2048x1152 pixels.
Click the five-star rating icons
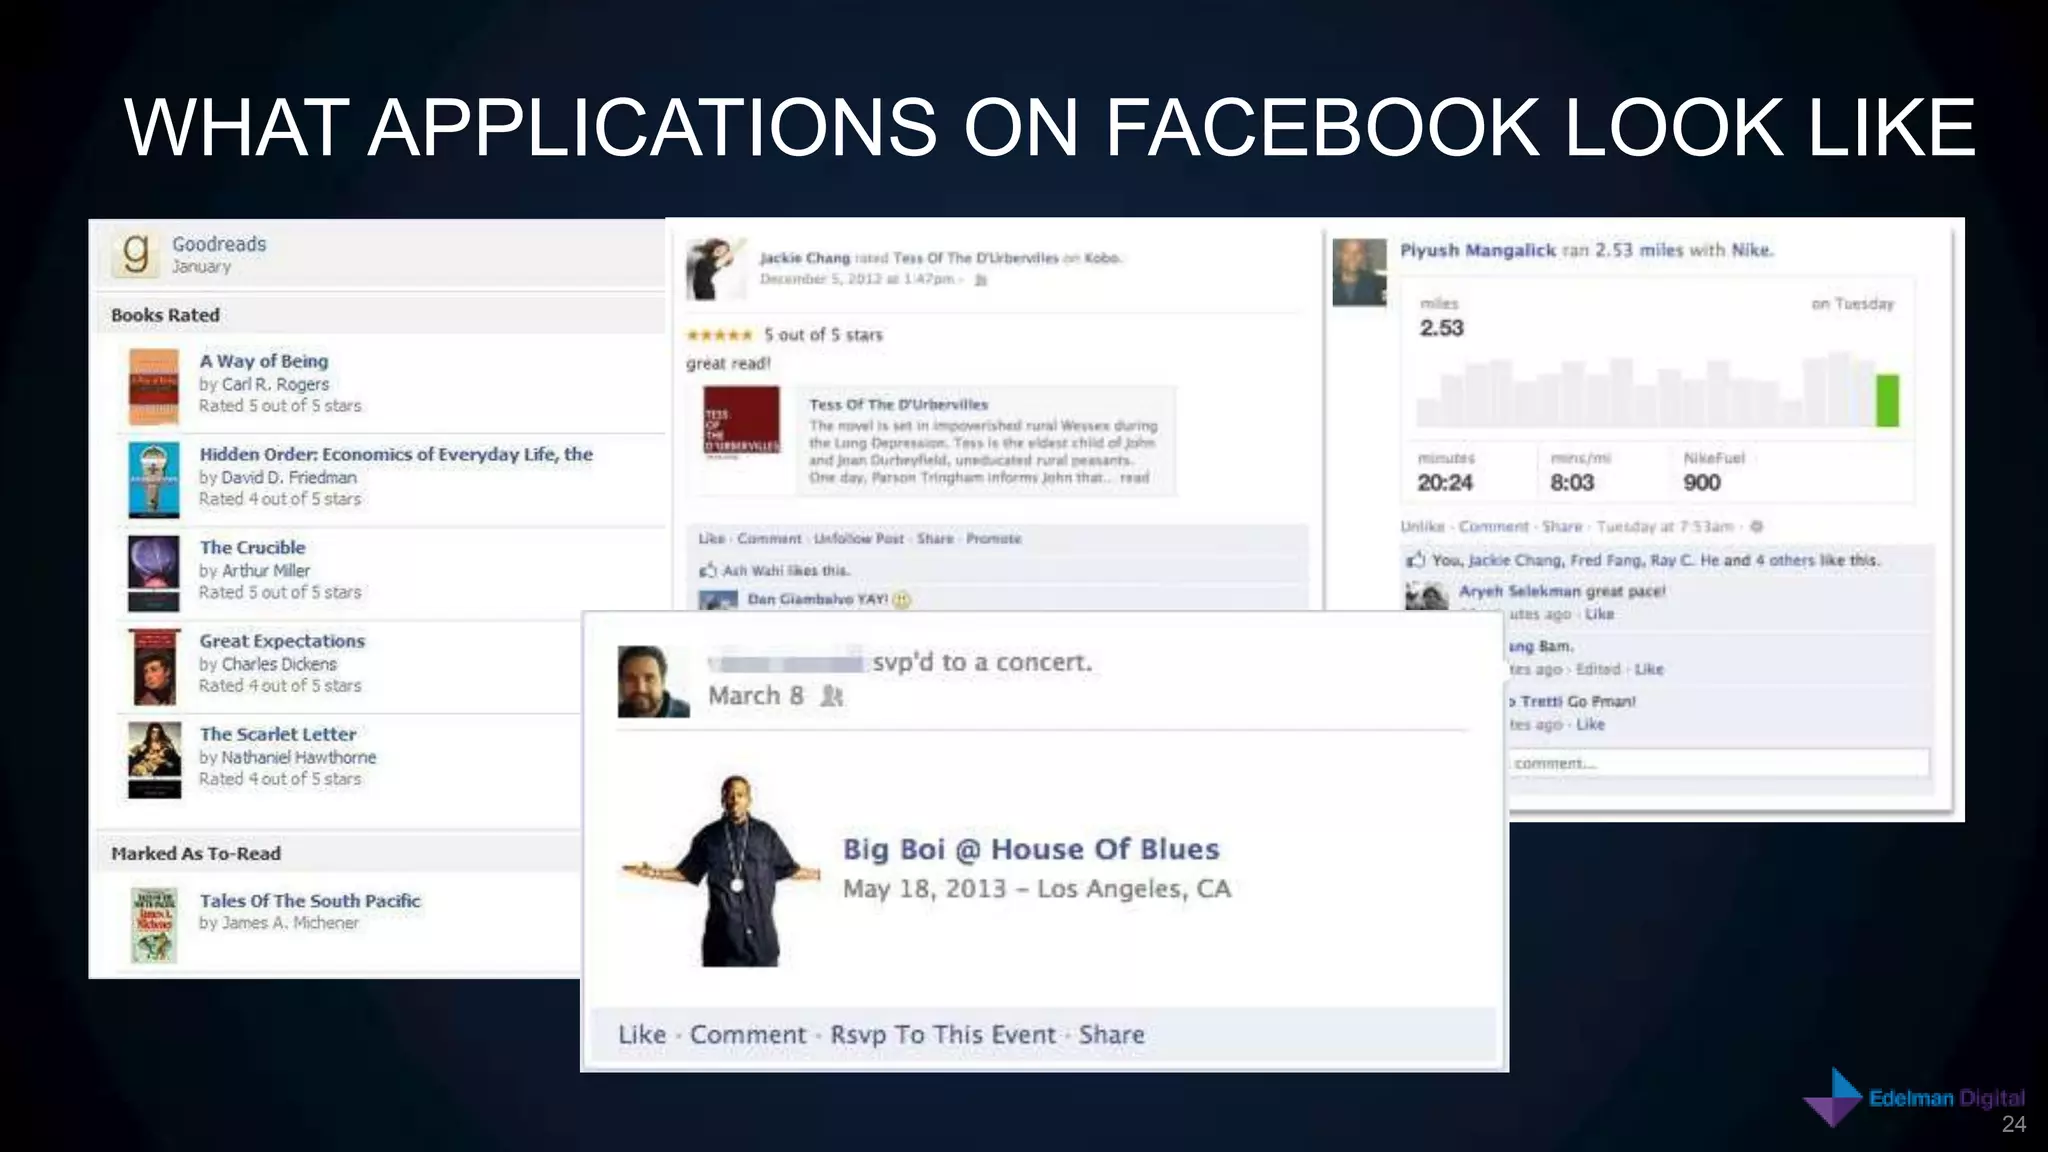click(719, 335)
